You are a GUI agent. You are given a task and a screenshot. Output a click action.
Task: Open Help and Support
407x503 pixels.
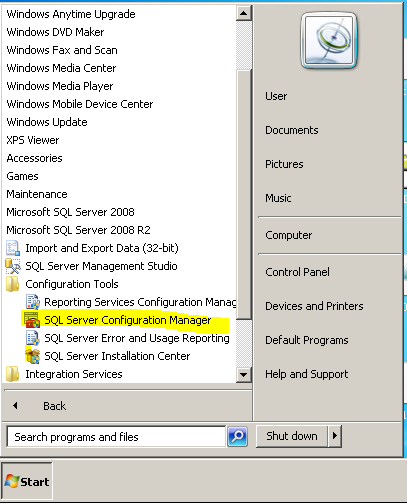(307, 374)
